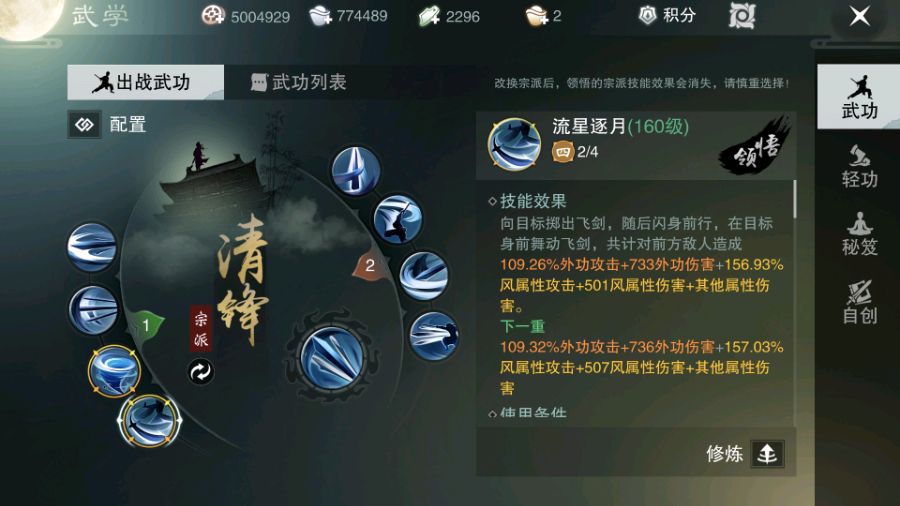Open the 配置 configuration options
The image size is (900, 506).
tap(107, 124)
